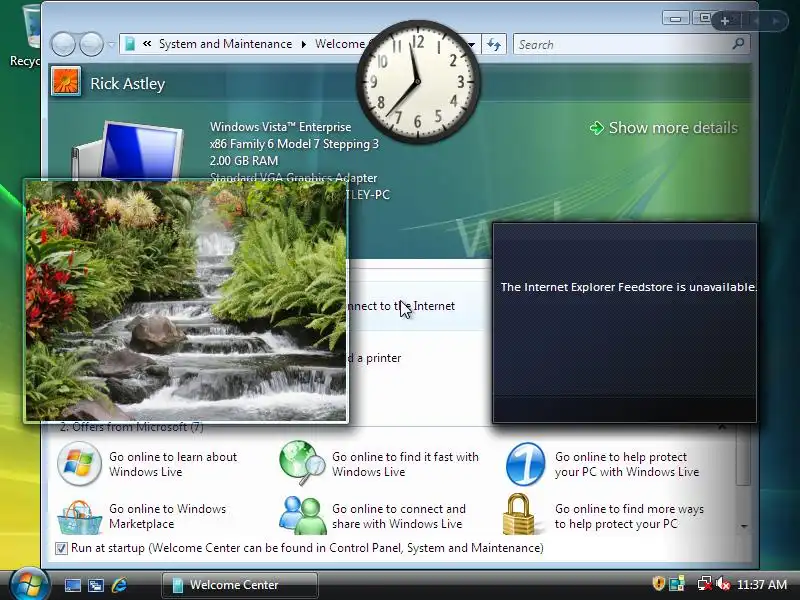This screenshot has width=800, height=600.
Task: Open the Windows Start orb
Action: pyautogui.click(x=29, y=585)
